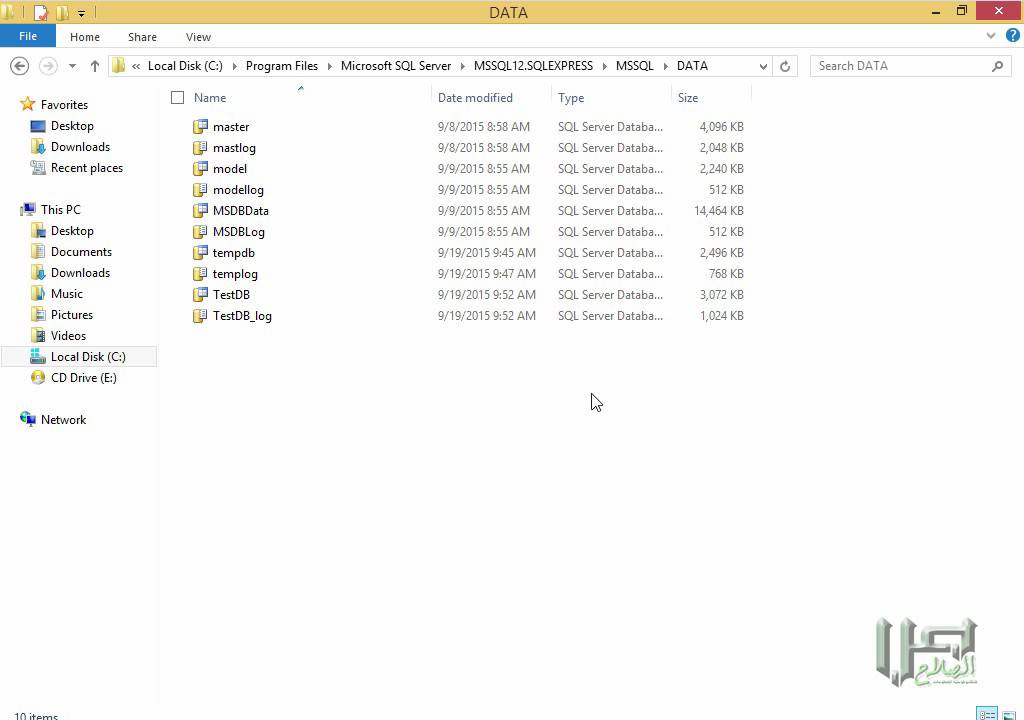Switch to the Share ribbon tab

142,37
